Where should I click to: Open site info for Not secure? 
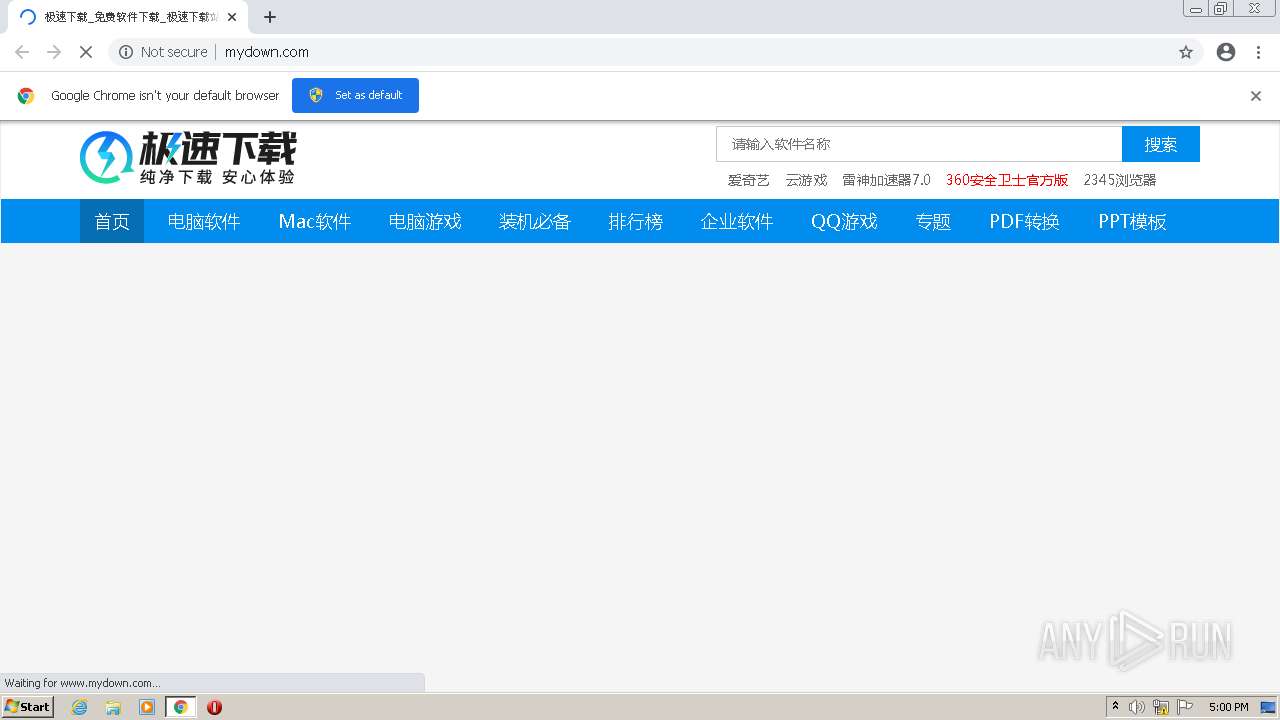click(163, 52)
